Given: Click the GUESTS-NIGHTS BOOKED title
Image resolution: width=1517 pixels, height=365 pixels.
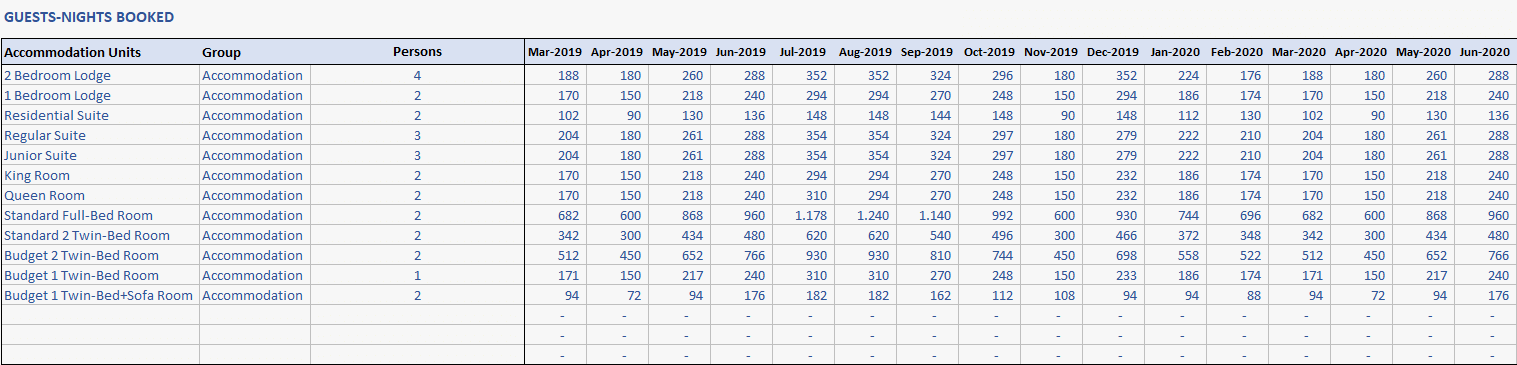Looking at the screenshot, I should pos(89,17).
